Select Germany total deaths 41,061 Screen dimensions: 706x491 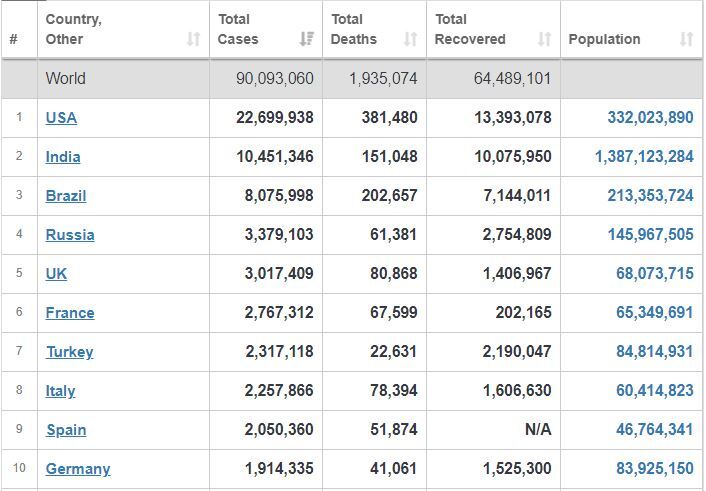pos(394,469)
